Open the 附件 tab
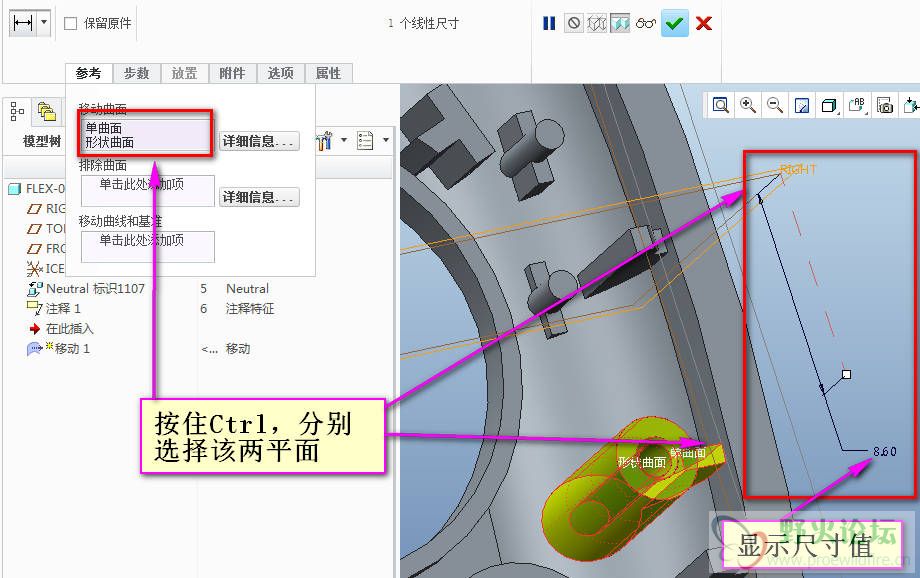920x578 pixels. (x=232, y=73)
